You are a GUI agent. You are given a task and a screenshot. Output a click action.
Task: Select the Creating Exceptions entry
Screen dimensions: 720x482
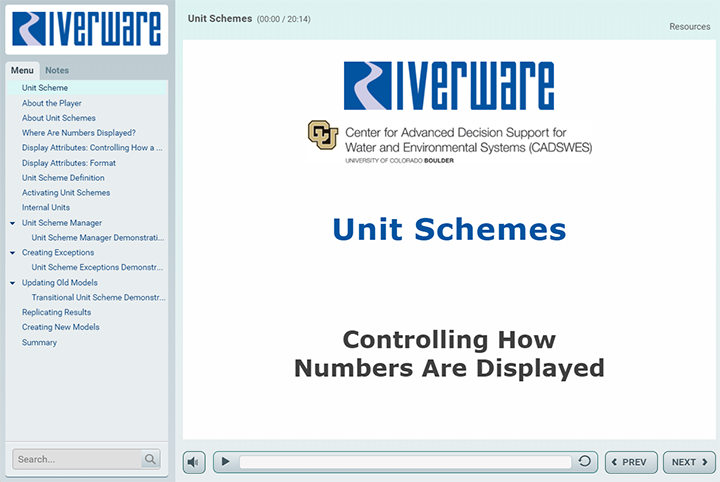pos(58,252)
